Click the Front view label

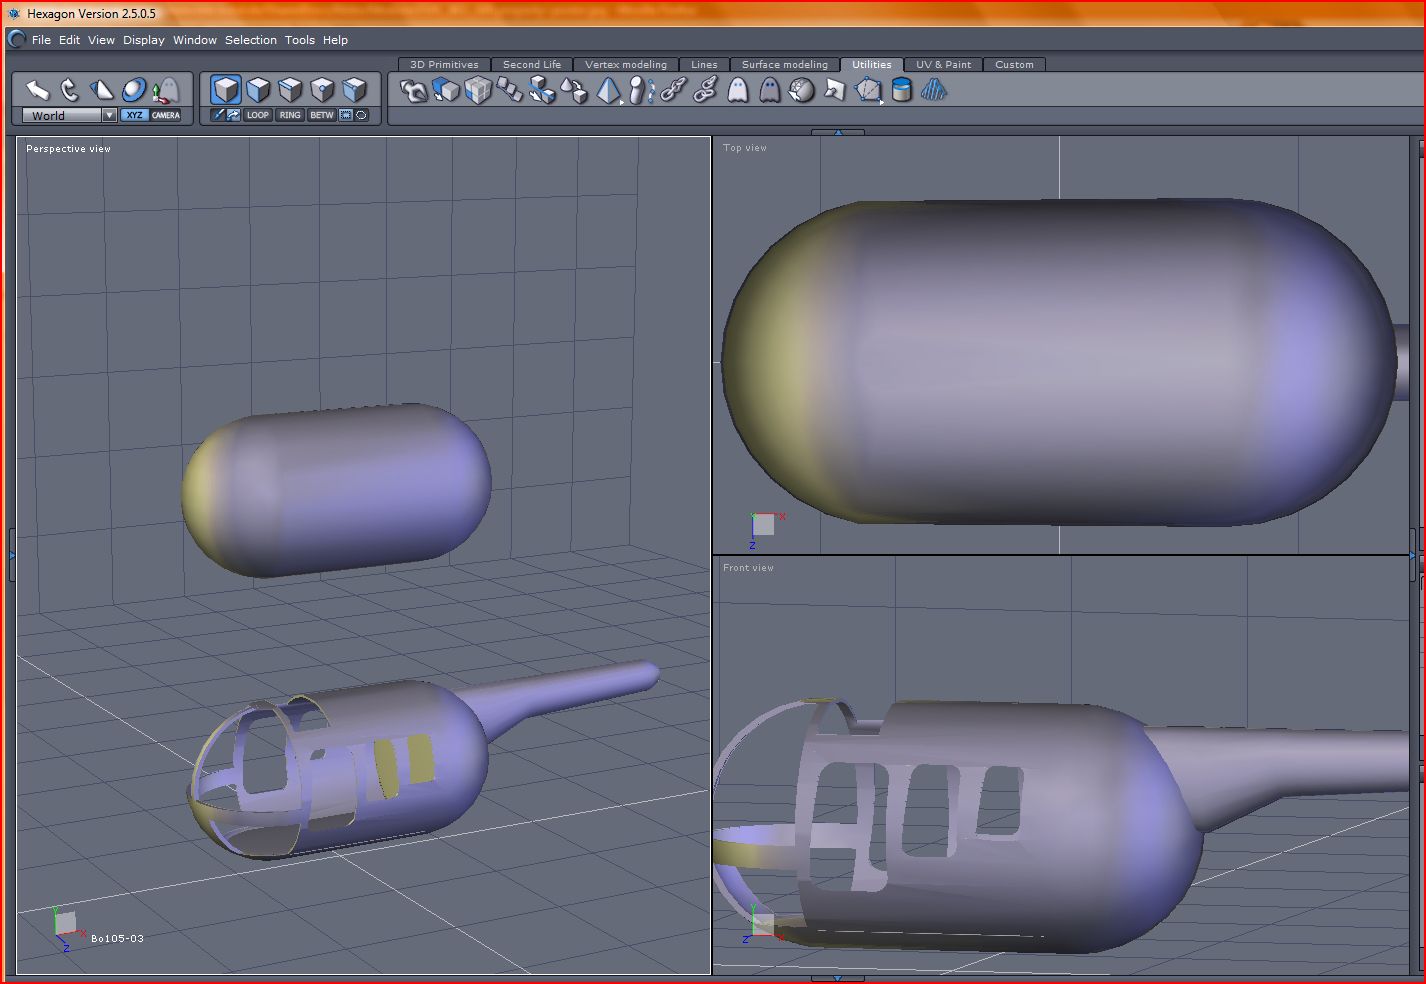[x=749, y=568]
